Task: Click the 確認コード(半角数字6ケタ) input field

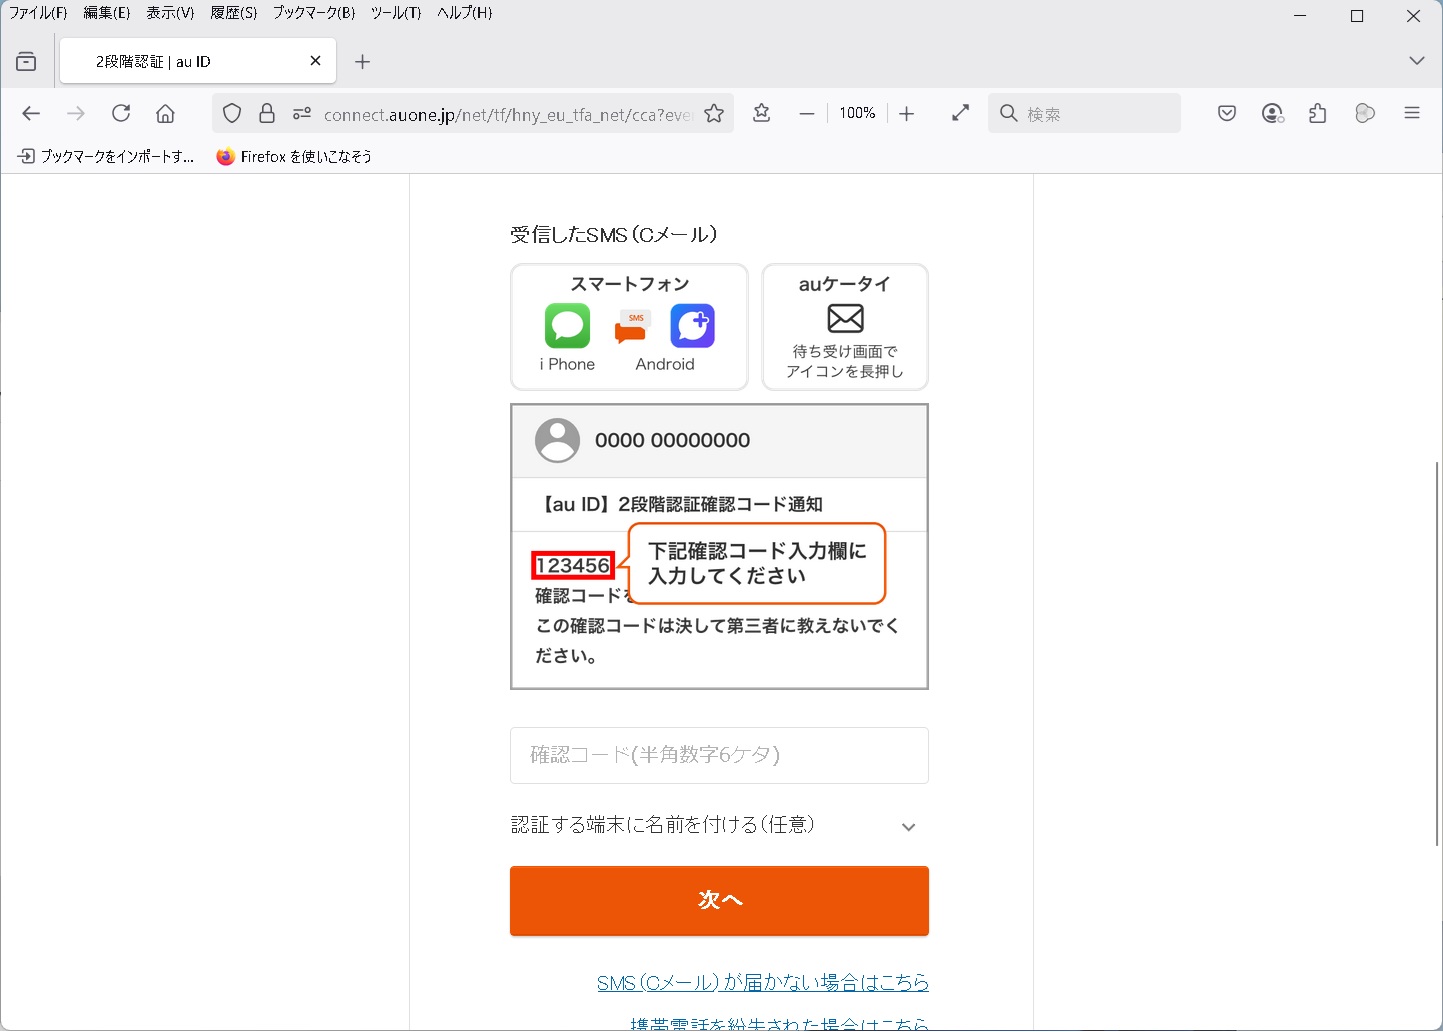Action: (x=719, y=755)
